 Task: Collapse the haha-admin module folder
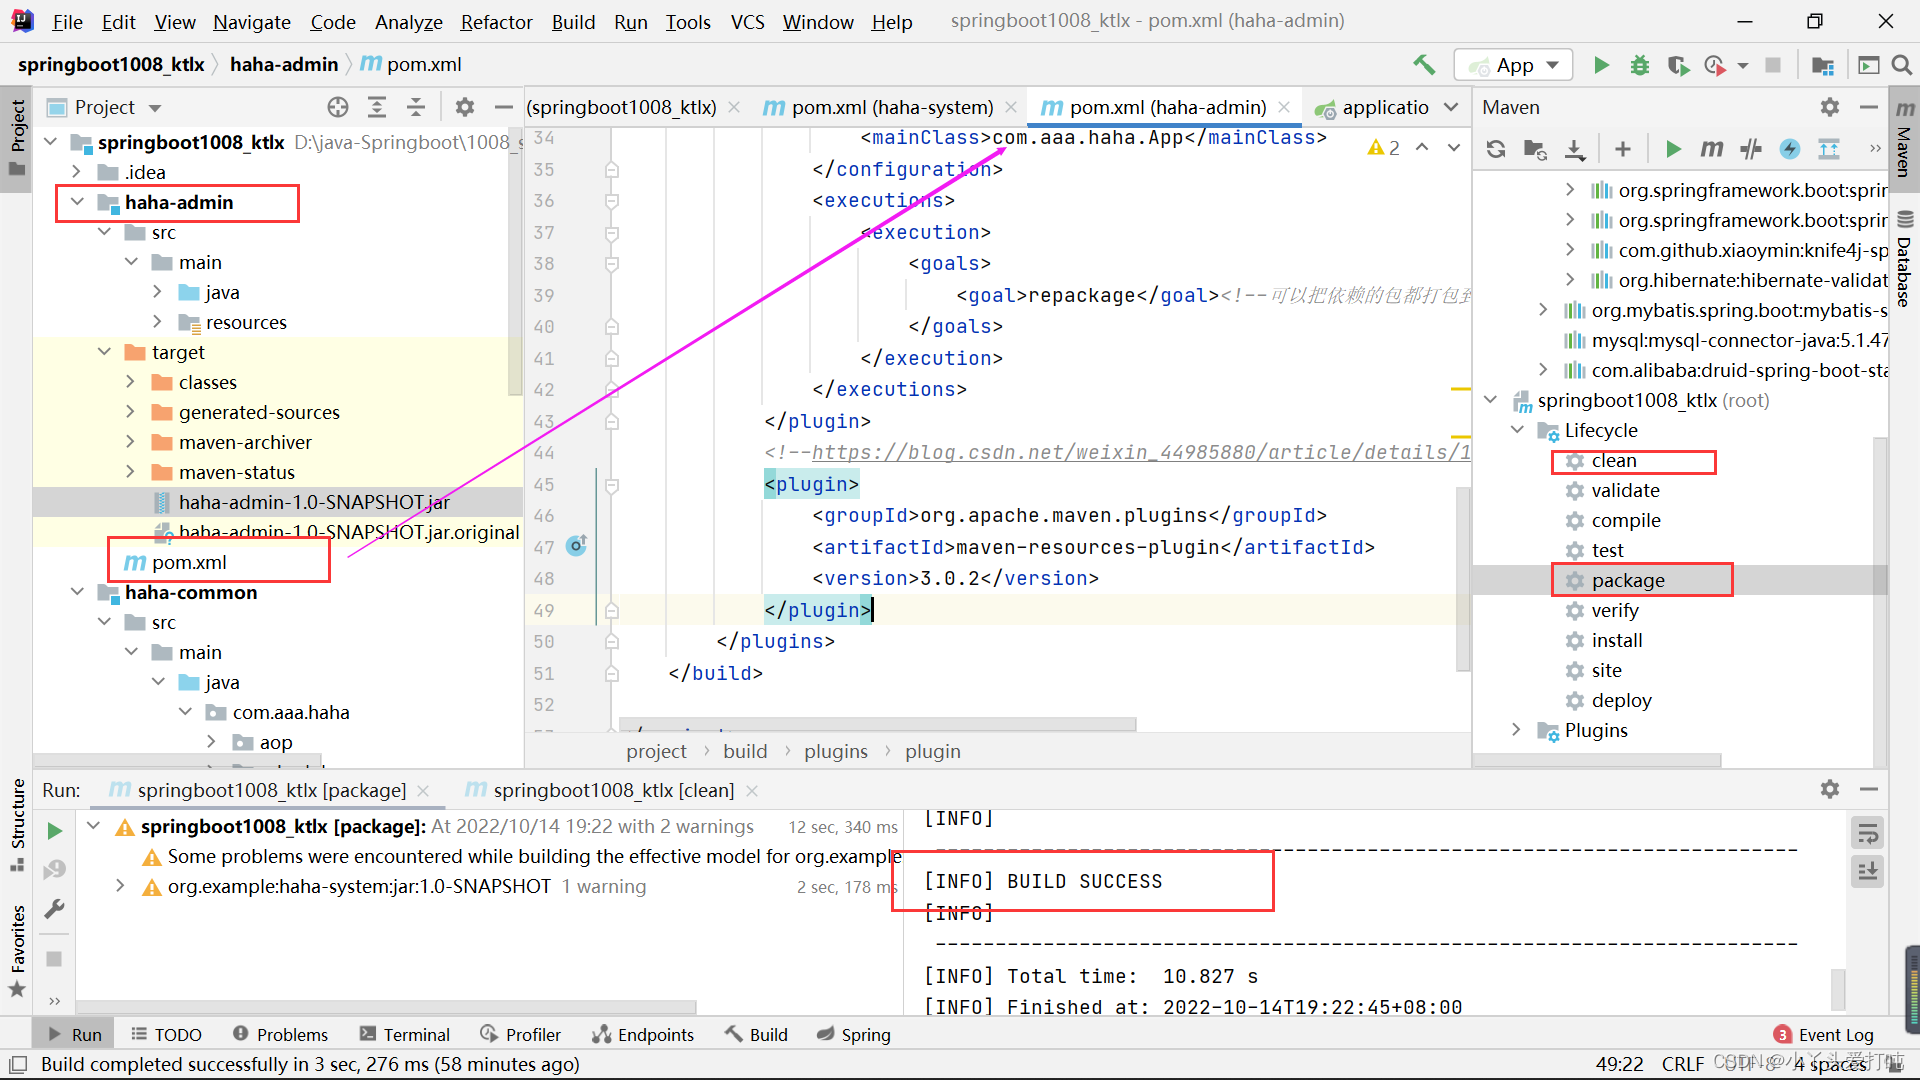coord(77,202)
